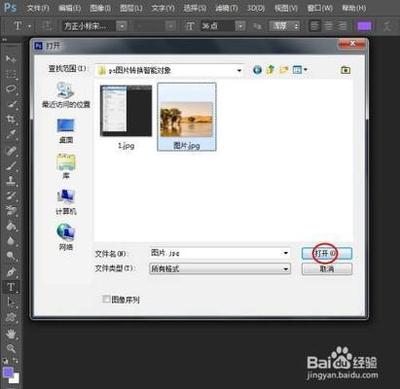Screen dimensions: 400x389
Task: Open the 帮助(H) menu
Action: coord(354,8)
